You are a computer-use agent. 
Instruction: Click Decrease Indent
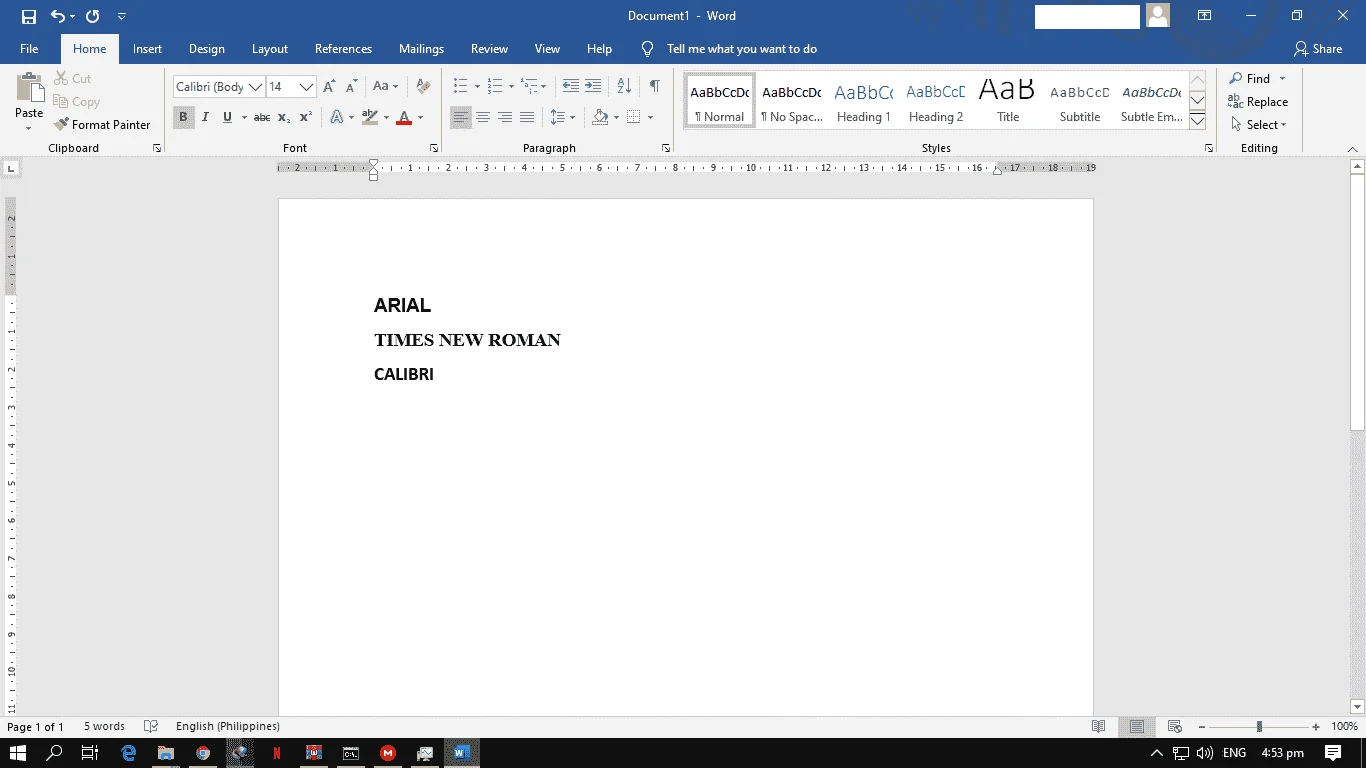pos(571,86)
